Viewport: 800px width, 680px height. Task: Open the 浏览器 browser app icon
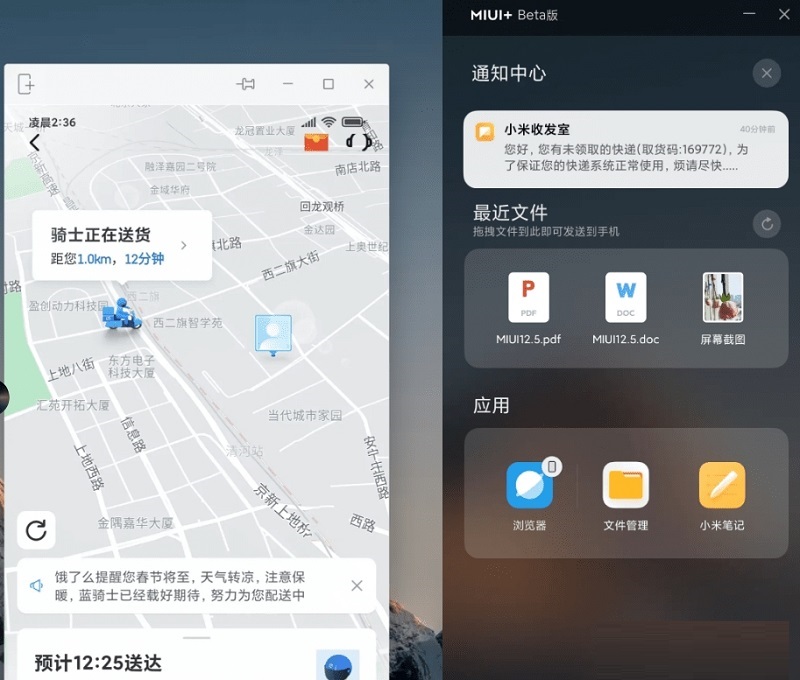point(530,487)
